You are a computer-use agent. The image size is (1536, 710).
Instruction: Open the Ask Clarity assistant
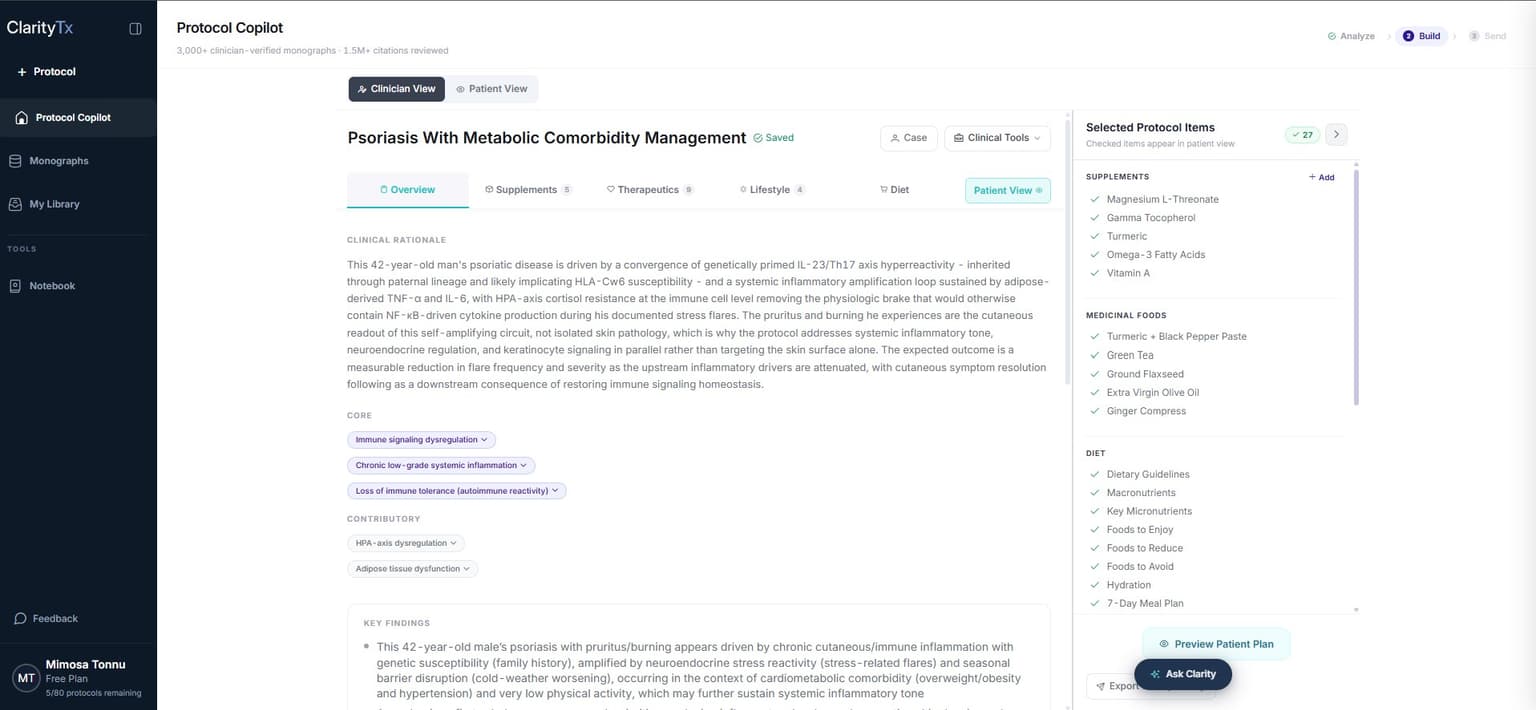(x=1183, y=674)
